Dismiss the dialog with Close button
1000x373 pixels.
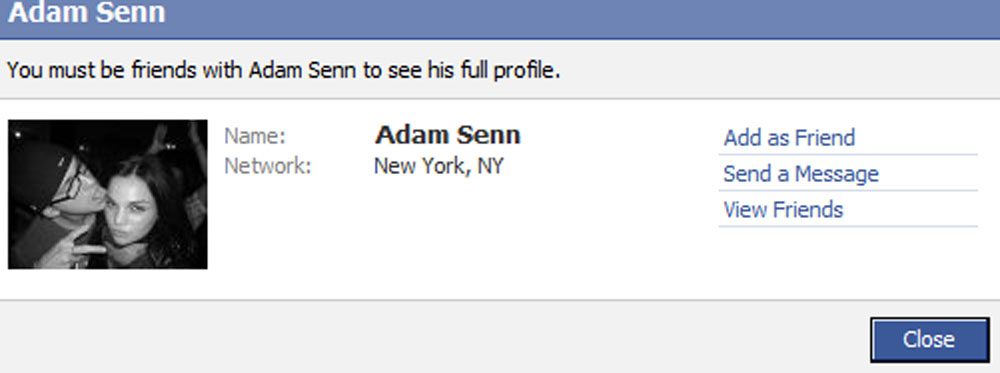click(929, 339)
